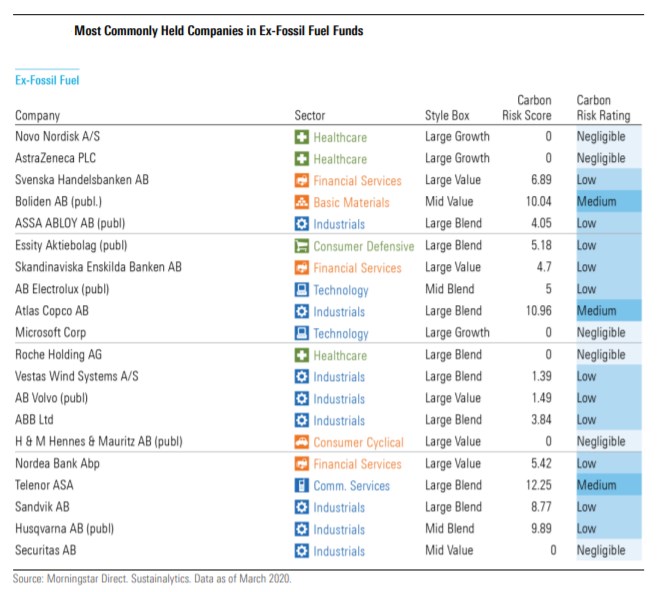
Task: Click Comm. Services icon for Telenor ASA
Action: 301,486
